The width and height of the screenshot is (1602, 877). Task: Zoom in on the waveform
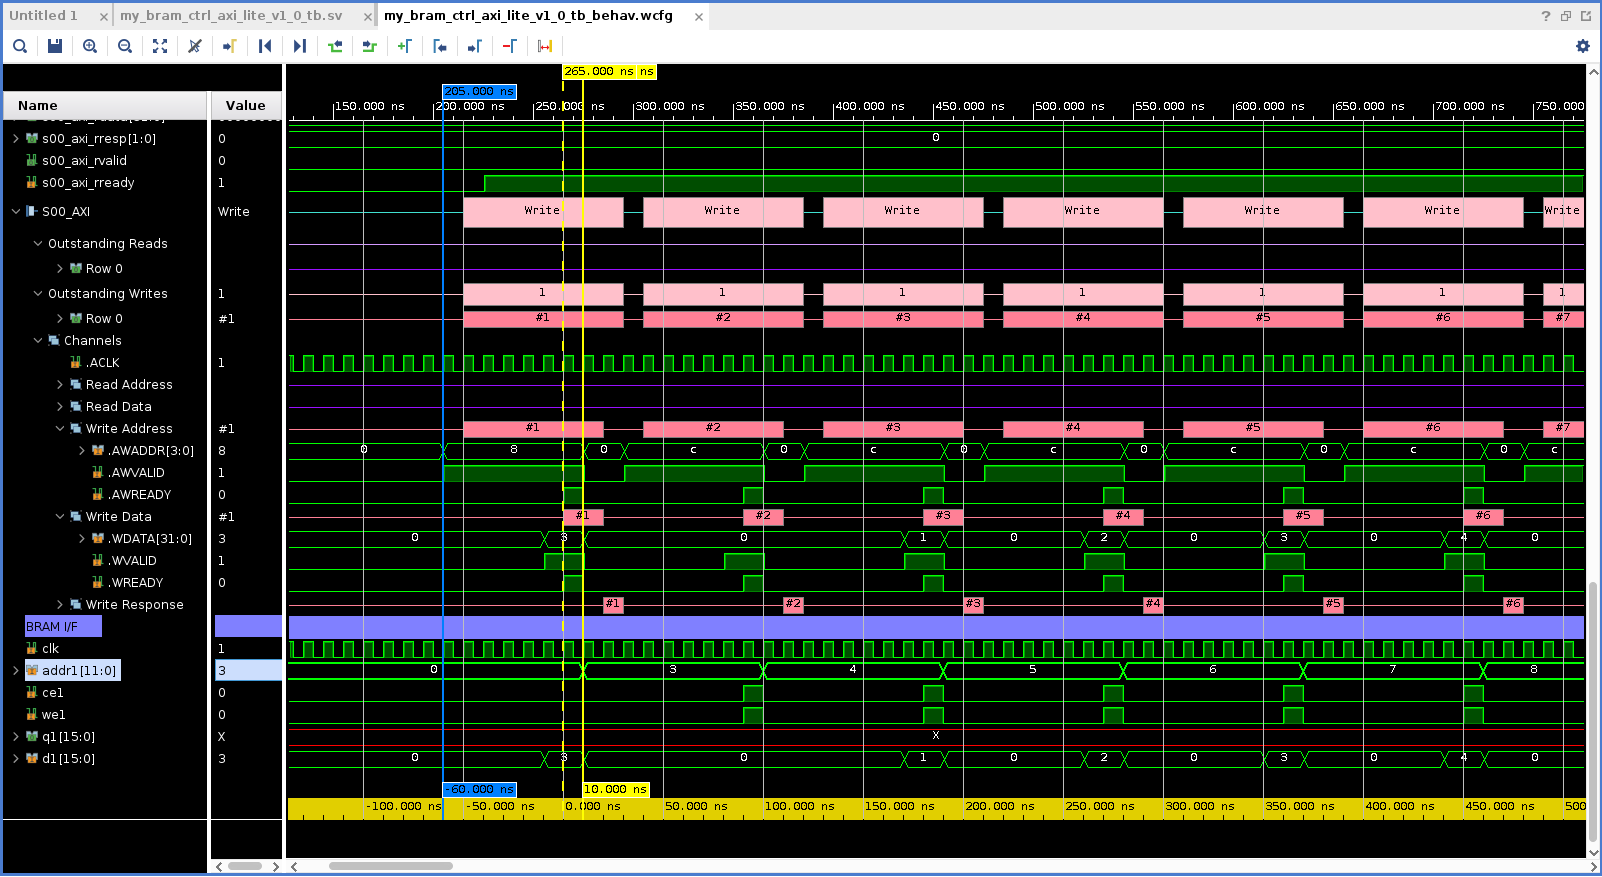coord(90,46)
